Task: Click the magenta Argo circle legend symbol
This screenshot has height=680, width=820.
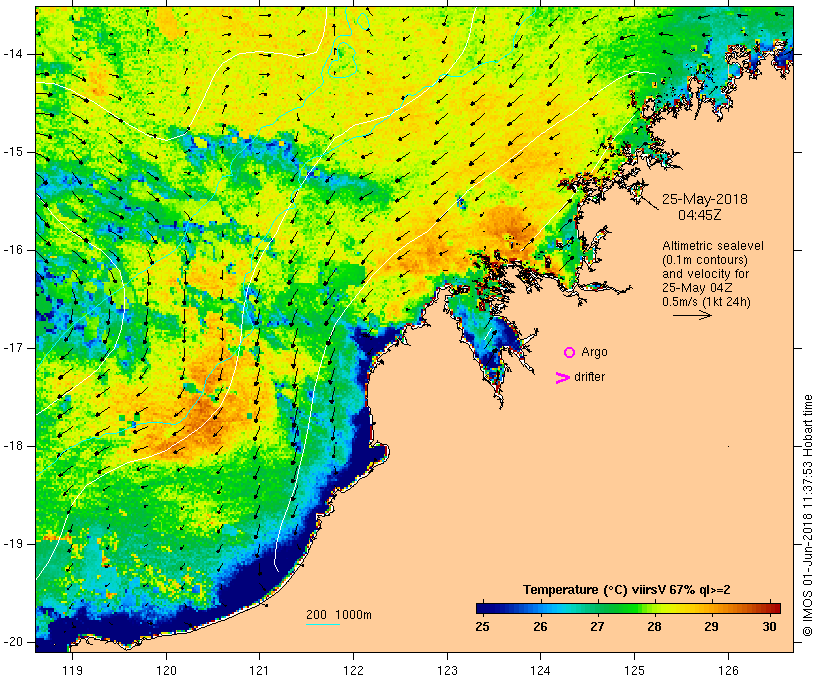Action: click(x=570, y=353)
